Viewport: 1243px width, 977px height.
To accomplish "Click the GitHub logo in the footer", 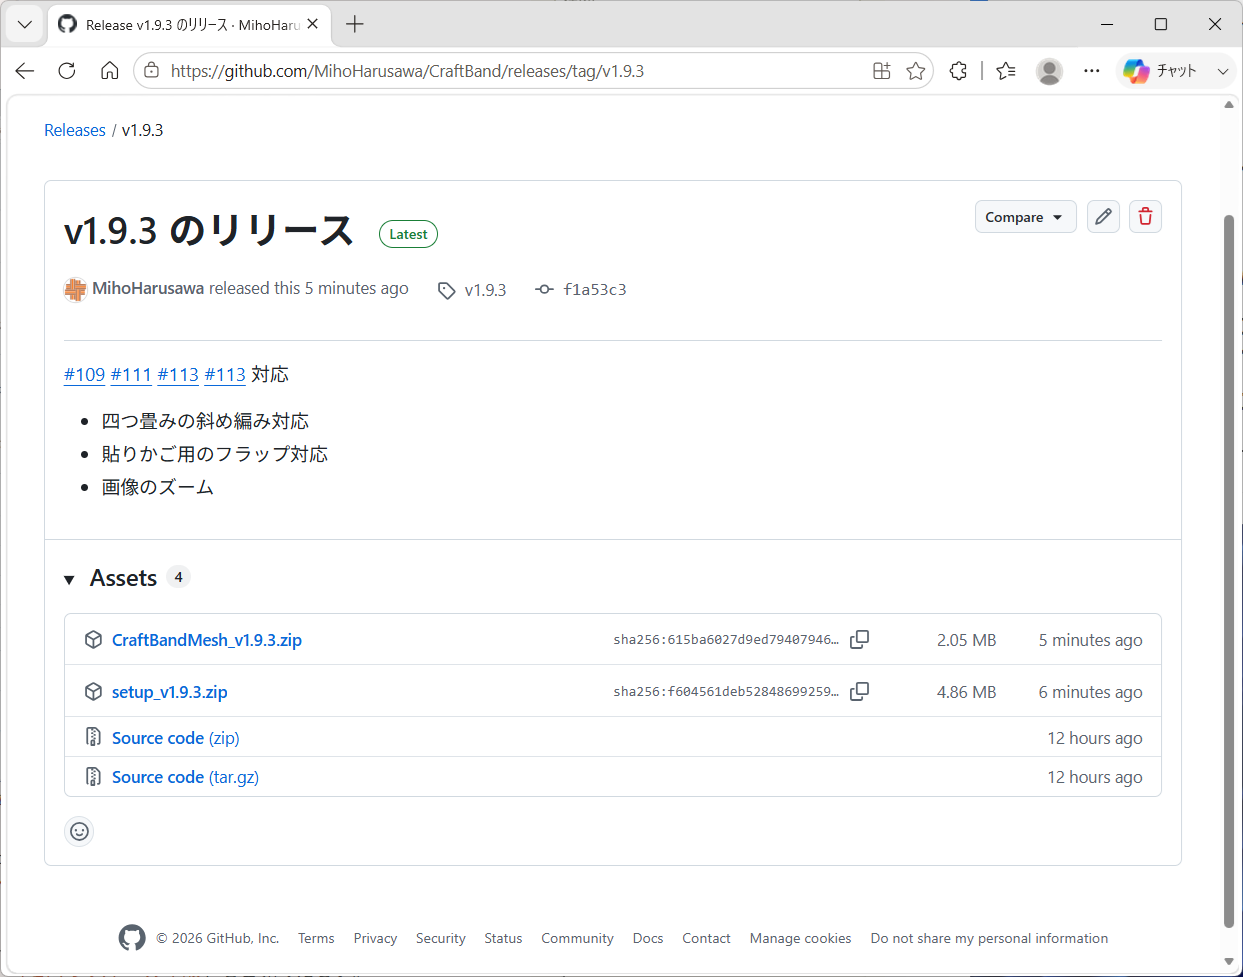I will click(x=132, y=938).
